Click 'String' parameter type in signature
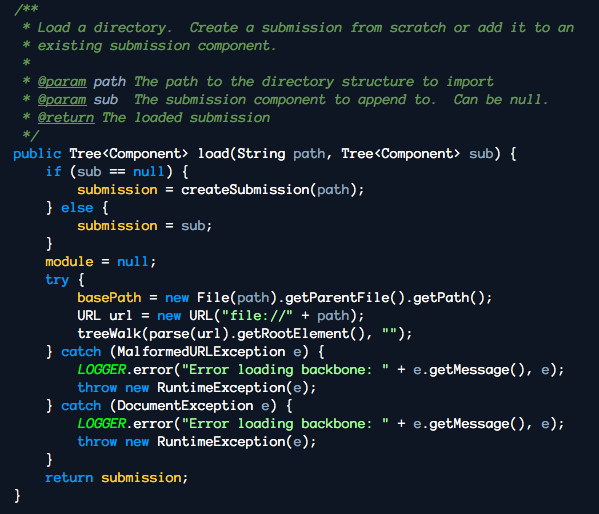Viewport: 599px width, 514px height. click(261, 154)
